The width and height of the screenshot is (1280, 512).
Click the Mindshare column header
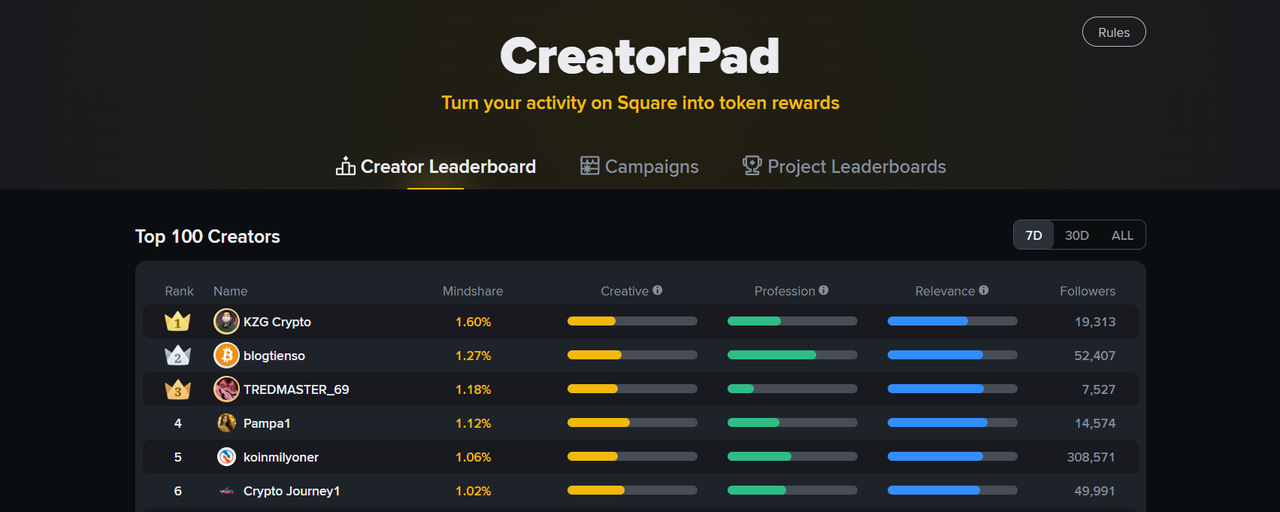click(473, 291)
